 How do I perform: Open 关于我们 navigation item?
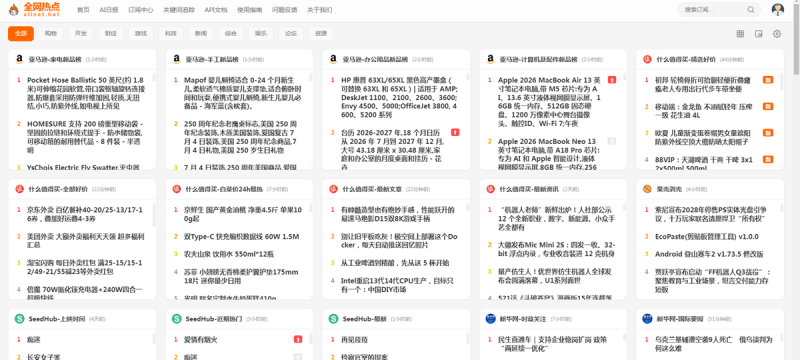pos(319,10)
